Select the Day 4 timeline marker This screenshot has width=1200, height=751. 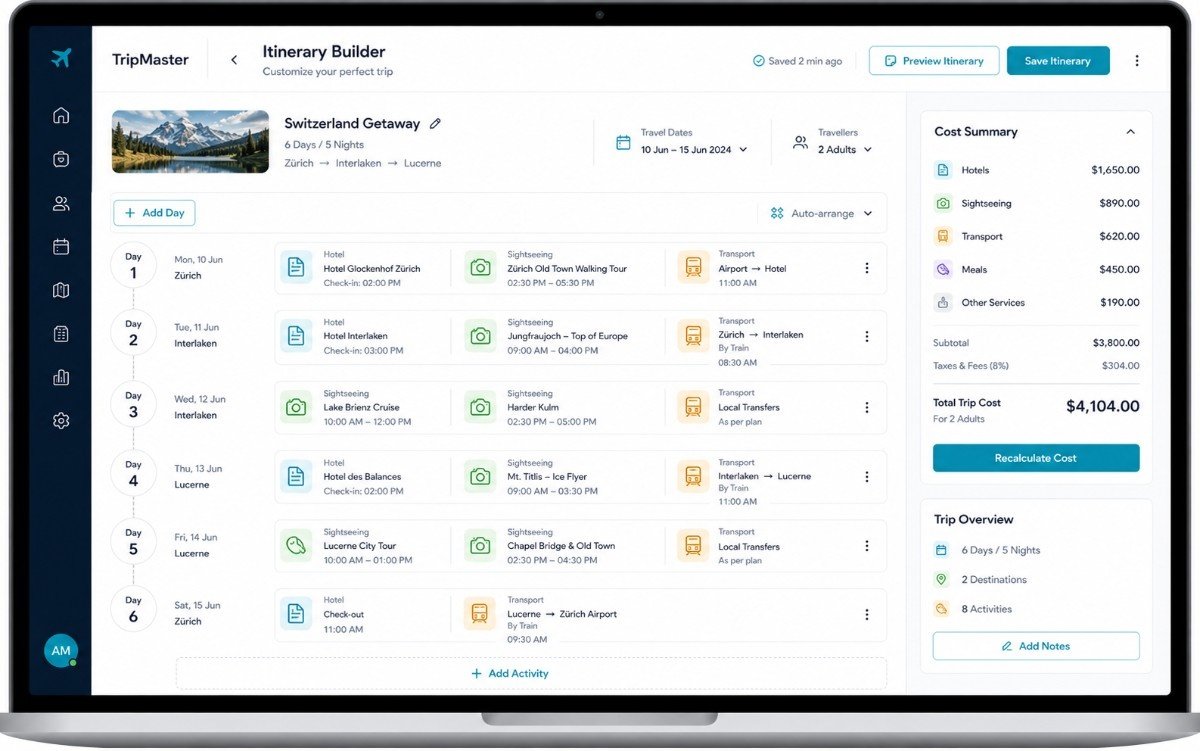point(133,474)
